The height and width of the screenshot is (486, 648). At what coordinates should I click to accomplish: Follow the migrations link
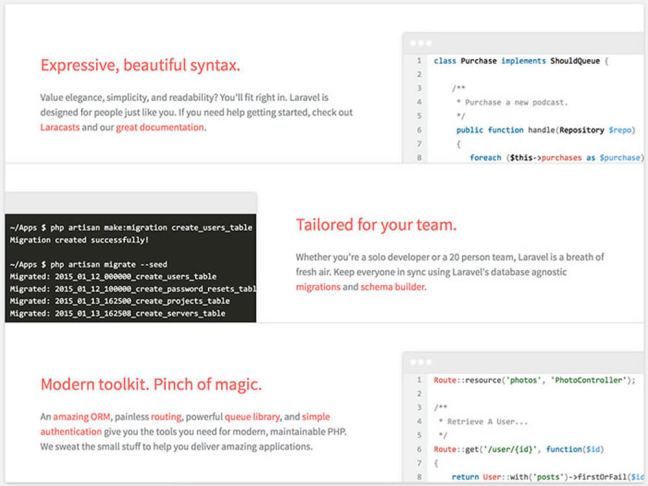point(319,286)
